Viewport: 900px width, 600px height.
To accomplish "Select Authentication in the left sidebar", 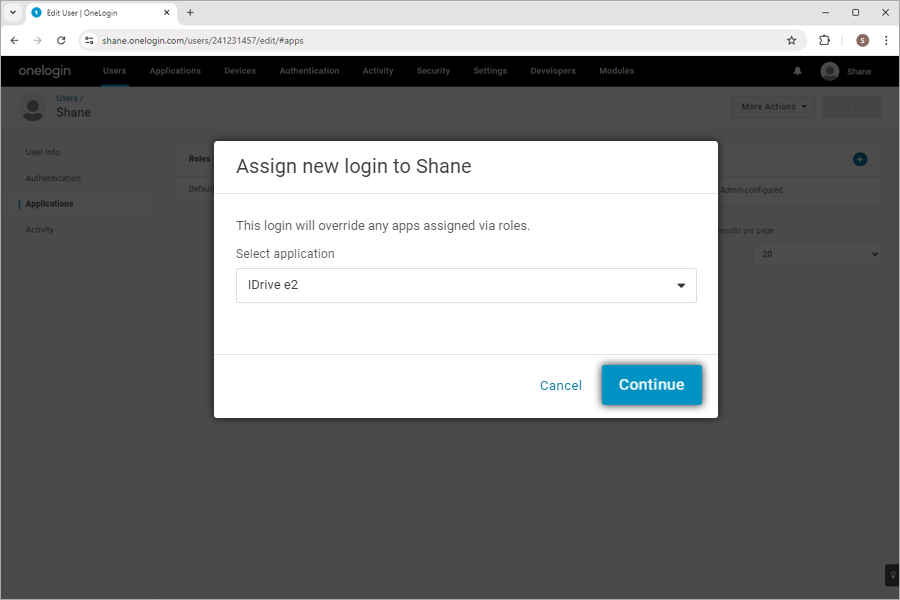I will pyautogui.click(x=53, y=178).
